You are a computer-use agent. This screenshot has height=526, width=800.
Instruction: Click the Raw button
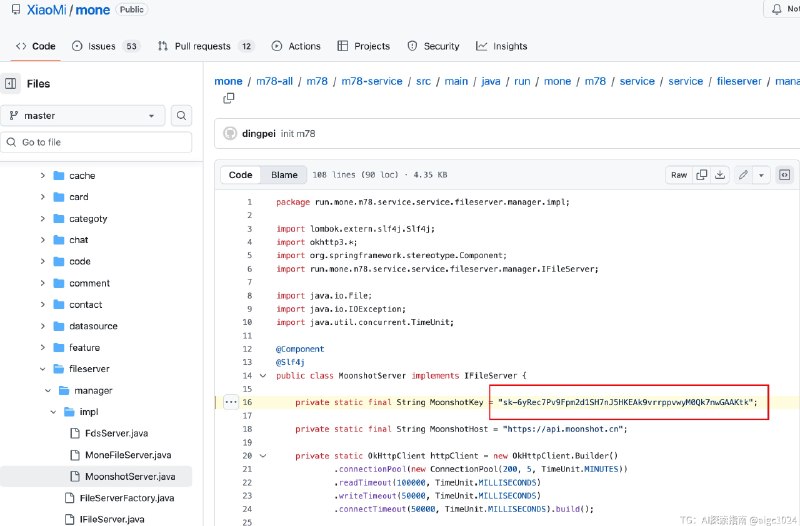(679, 175)
